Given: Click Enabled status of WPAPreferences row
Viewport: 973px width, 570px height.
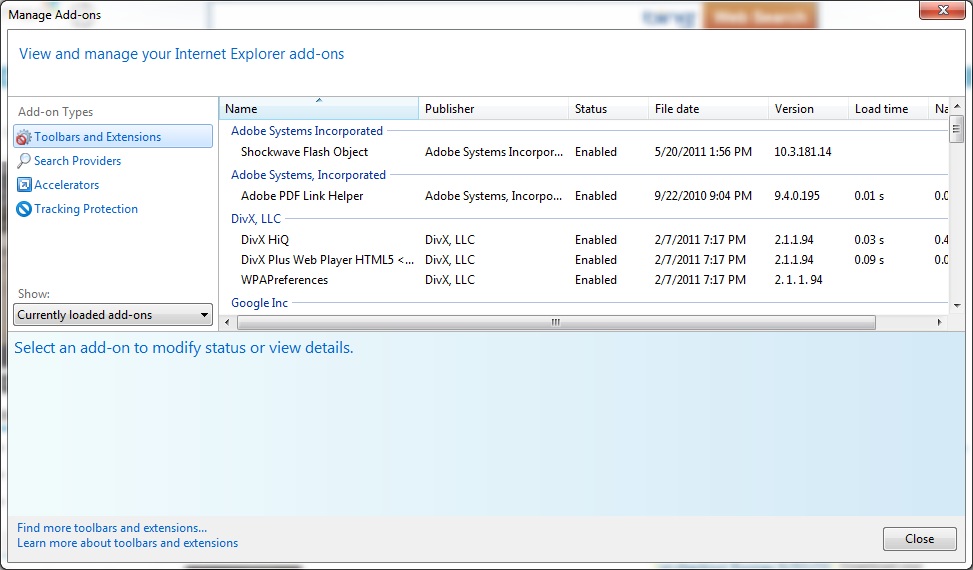Looking at the screenshot, I should (x=596, y=280).
